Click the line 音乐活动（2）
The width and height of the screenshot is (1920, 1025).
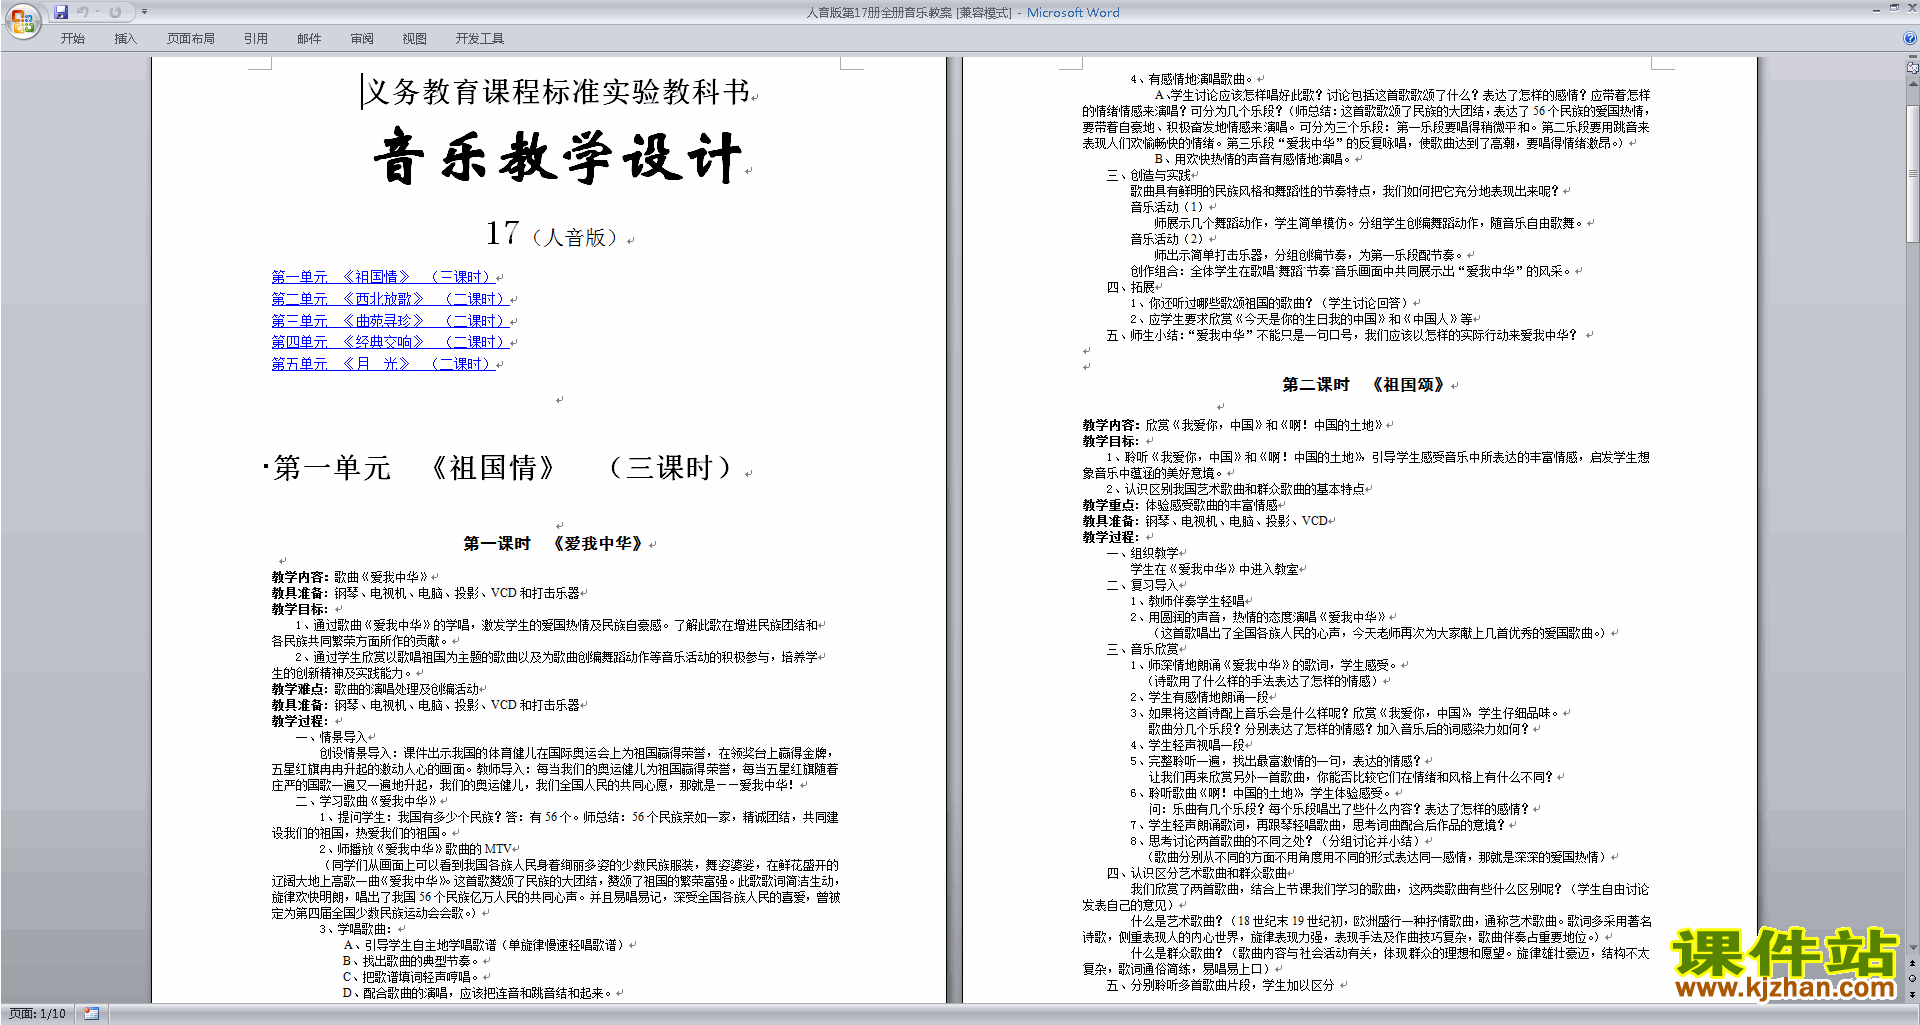[1168, 239]
